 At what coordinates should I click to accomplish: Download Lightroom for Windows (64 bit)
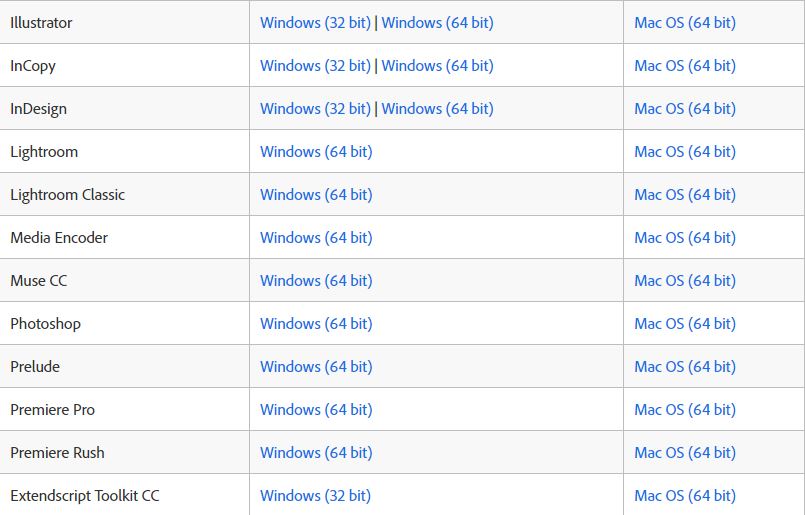coord(316,152)
